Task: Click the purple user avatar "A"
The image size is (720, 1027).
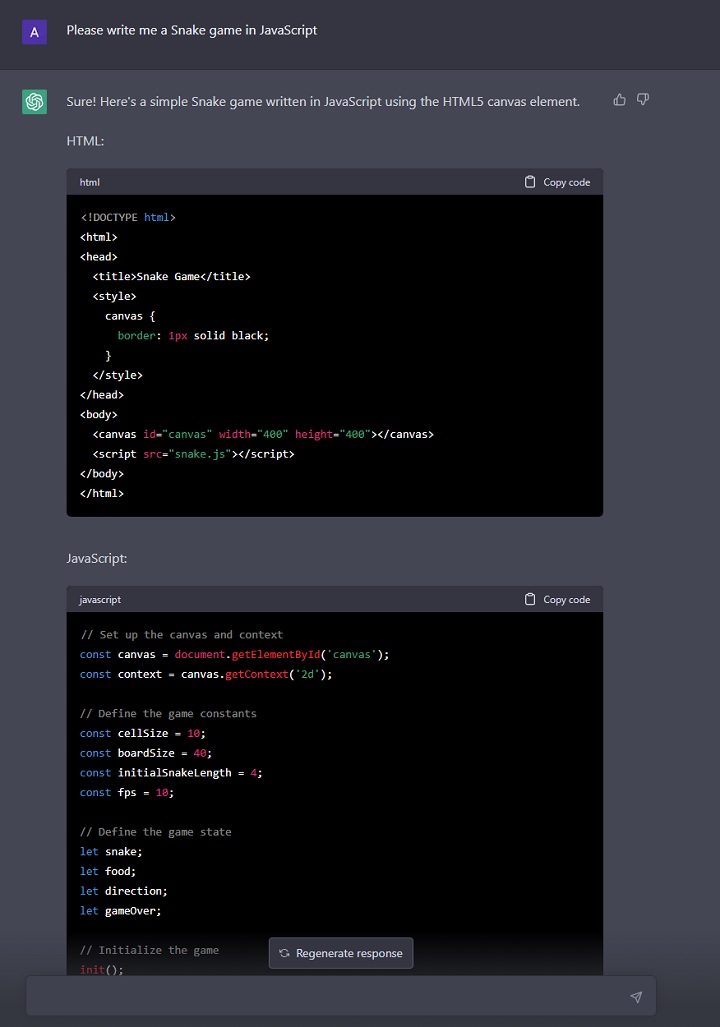Action: (x=35, y=31)
